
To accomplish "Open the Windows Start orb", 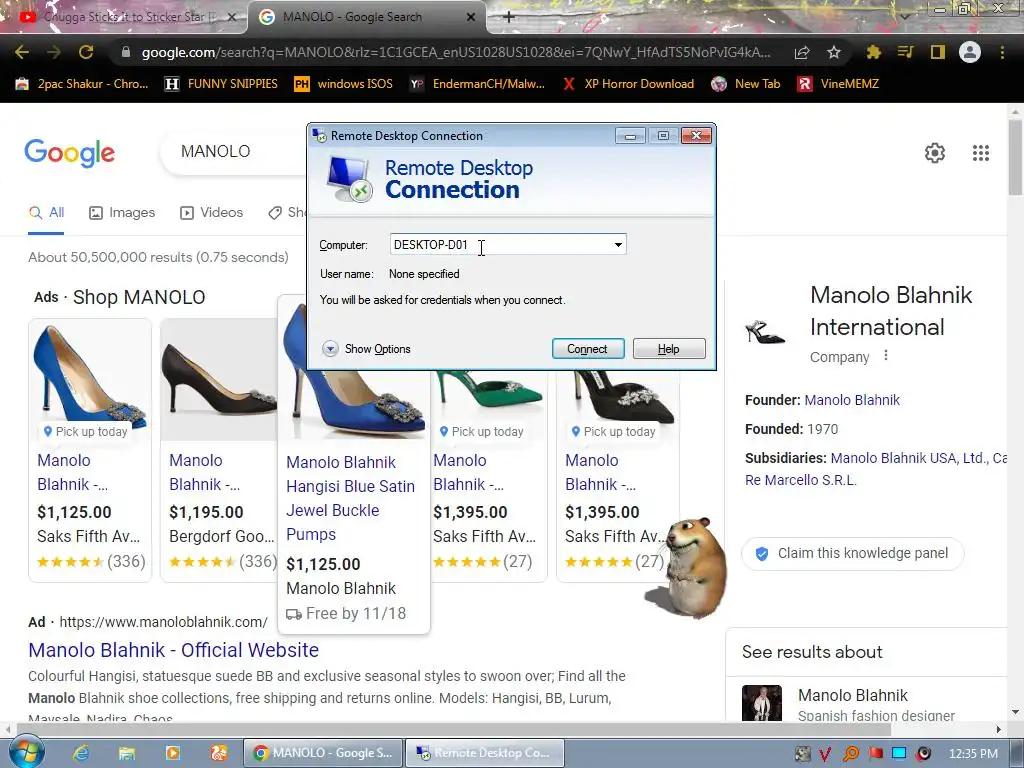I will pos(26,752).
